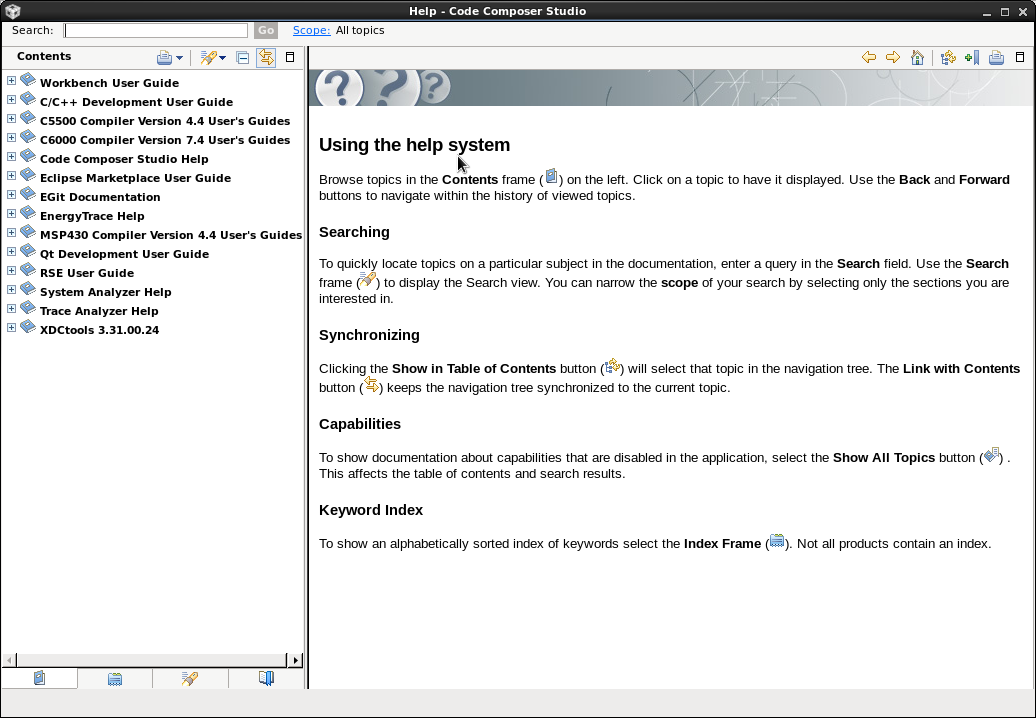Click the Search selected topic icon

[x=208, y=58]
